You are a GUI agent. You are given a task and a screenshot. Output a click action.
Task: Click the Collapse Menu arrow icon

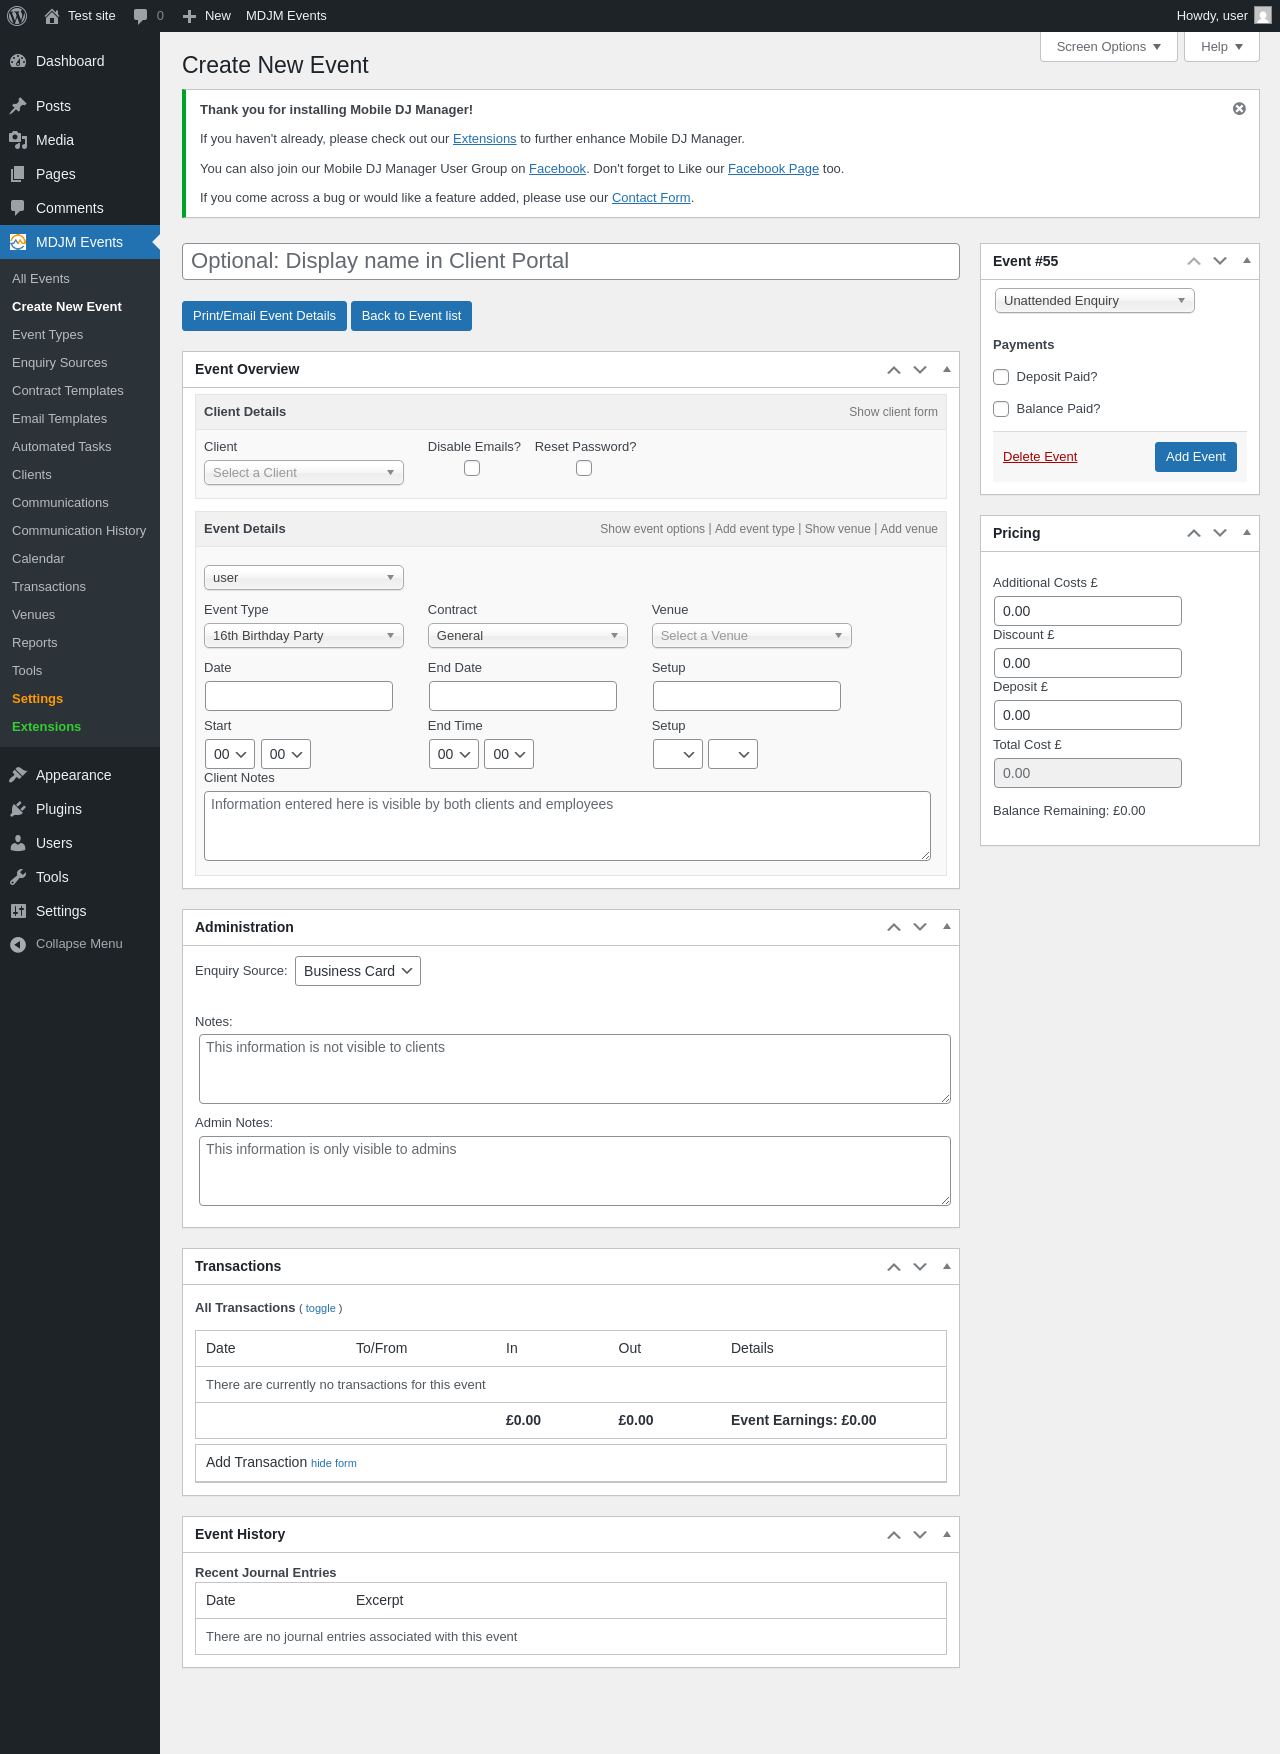coord(18,944)
